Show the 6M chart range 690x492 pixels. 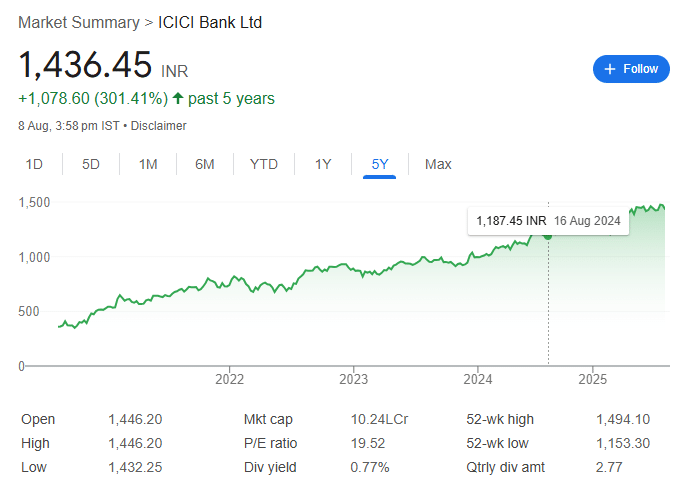pos(205,165)
